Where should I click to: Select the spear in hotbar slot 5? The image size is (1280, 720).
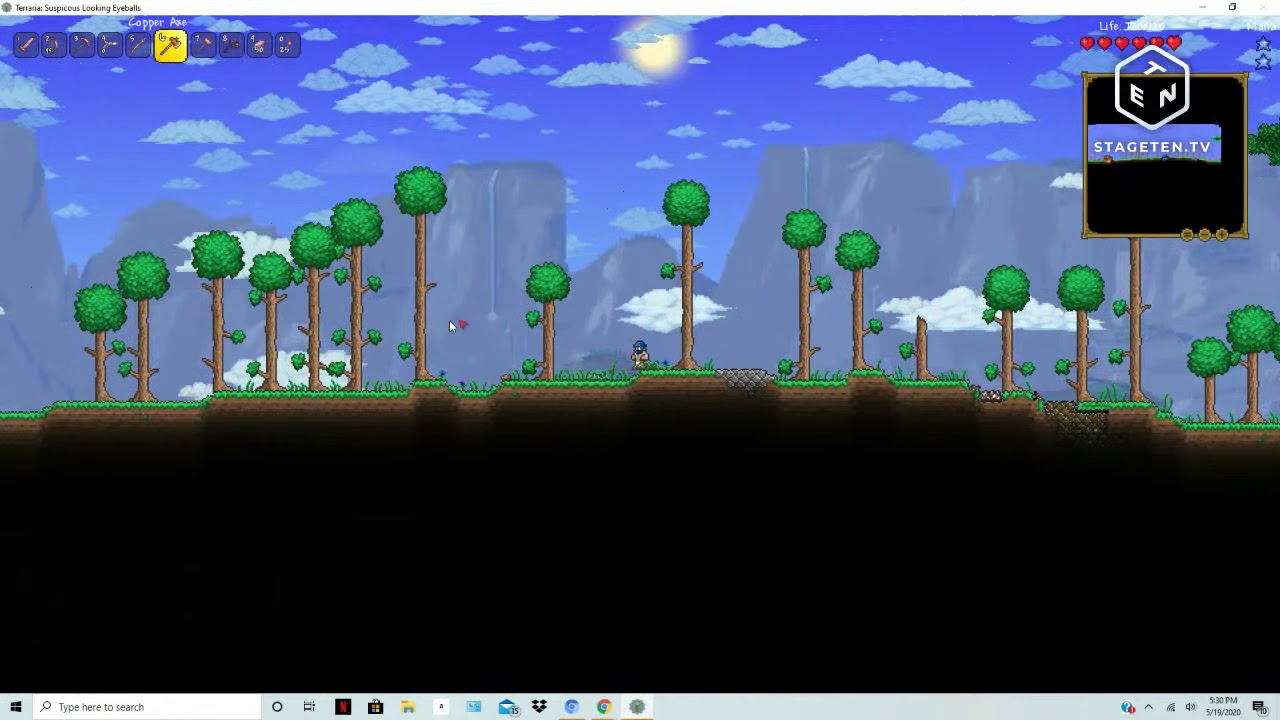138,45
